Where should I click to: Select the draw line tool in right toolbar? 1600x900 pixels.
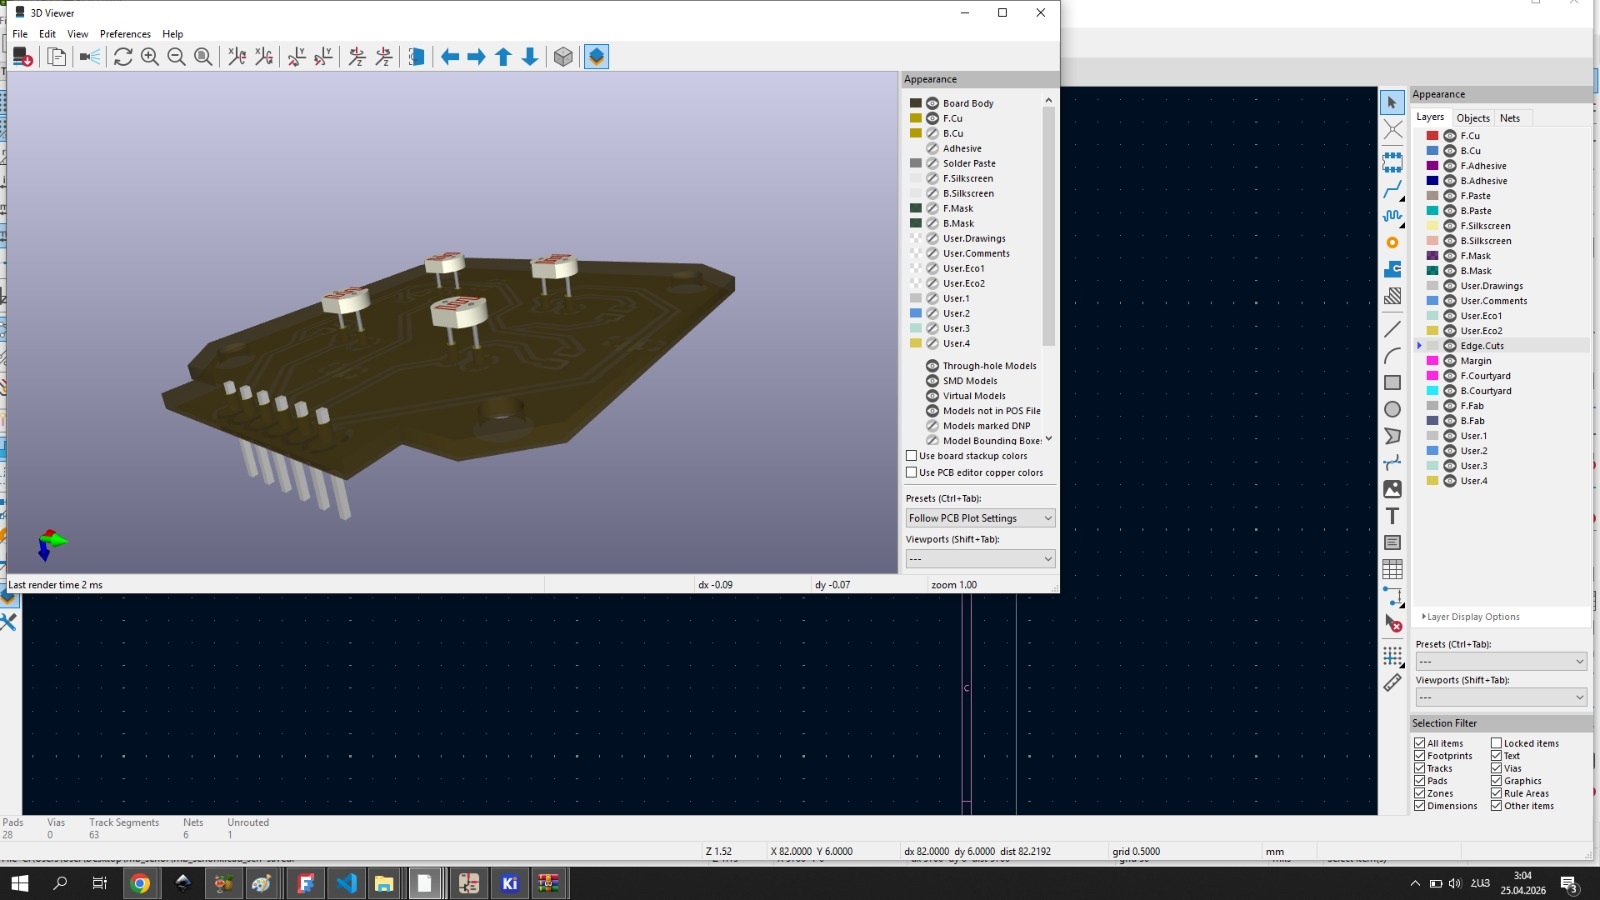(1392, 329)
